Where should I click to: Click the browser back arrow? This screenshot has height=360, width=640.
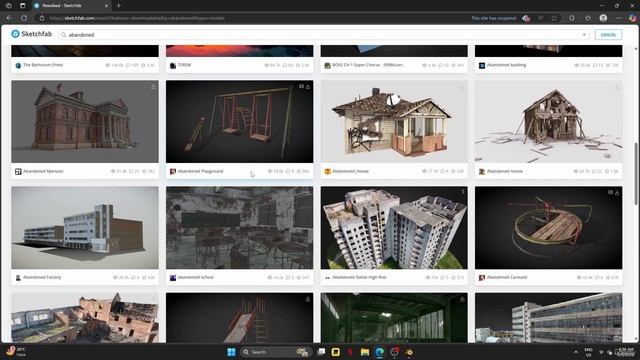click(x=9, y=18)
